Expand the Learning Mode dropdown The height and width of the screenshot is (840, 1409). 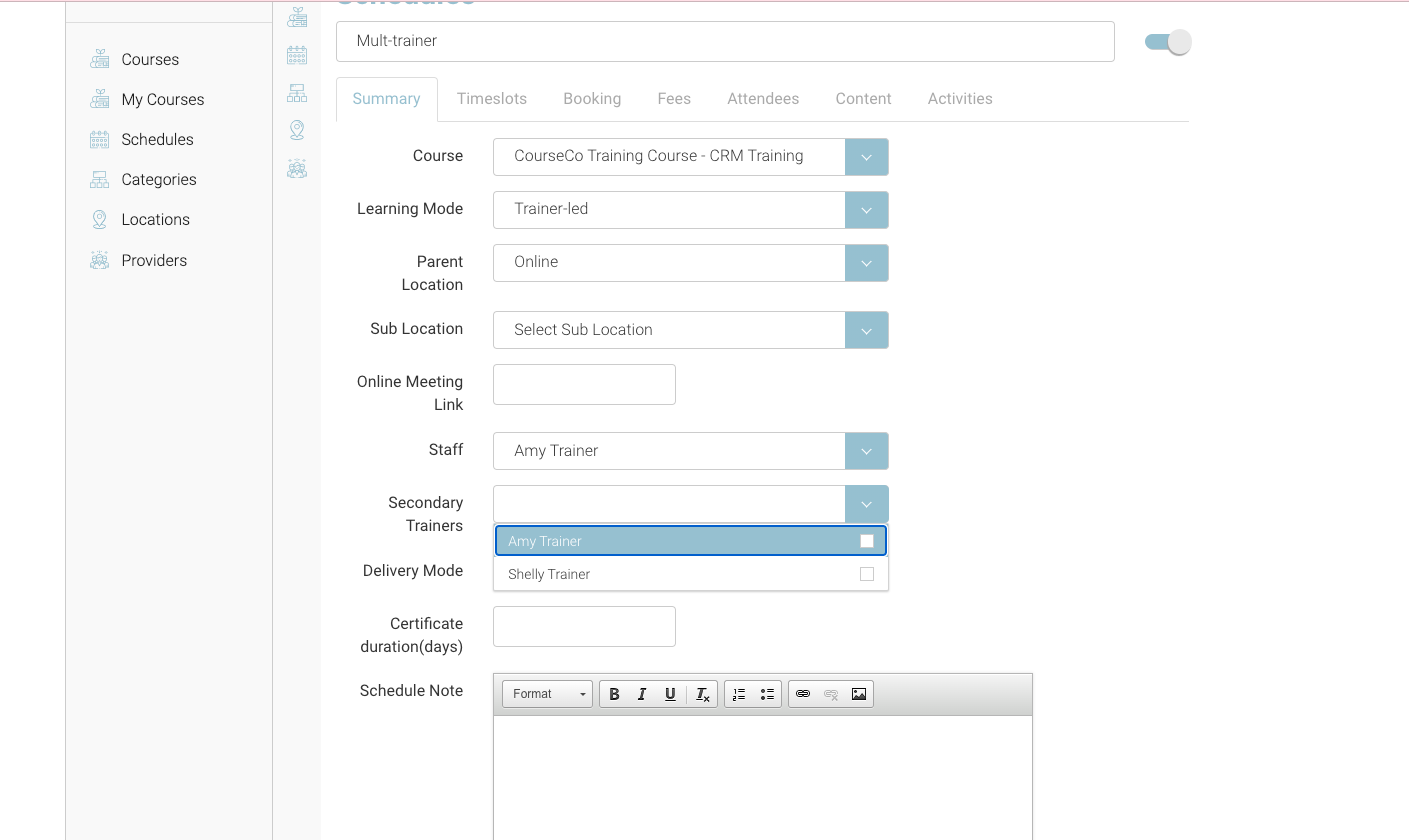pos(866,210)
